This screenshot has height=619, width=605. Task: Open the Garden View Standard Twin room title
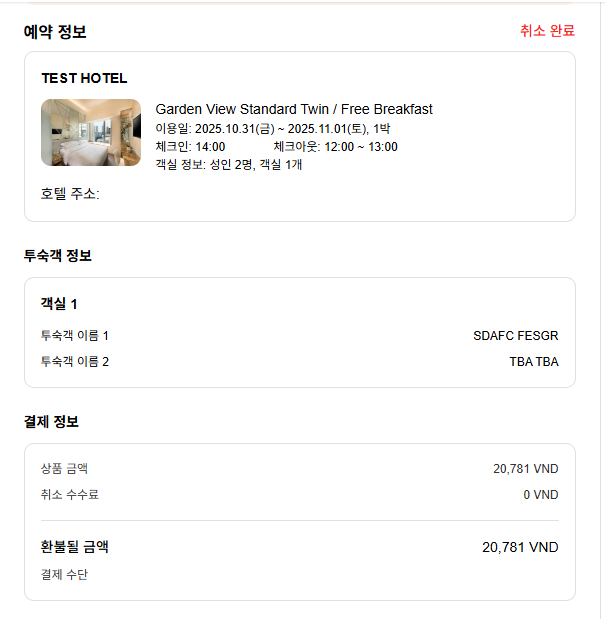(294, 109)
